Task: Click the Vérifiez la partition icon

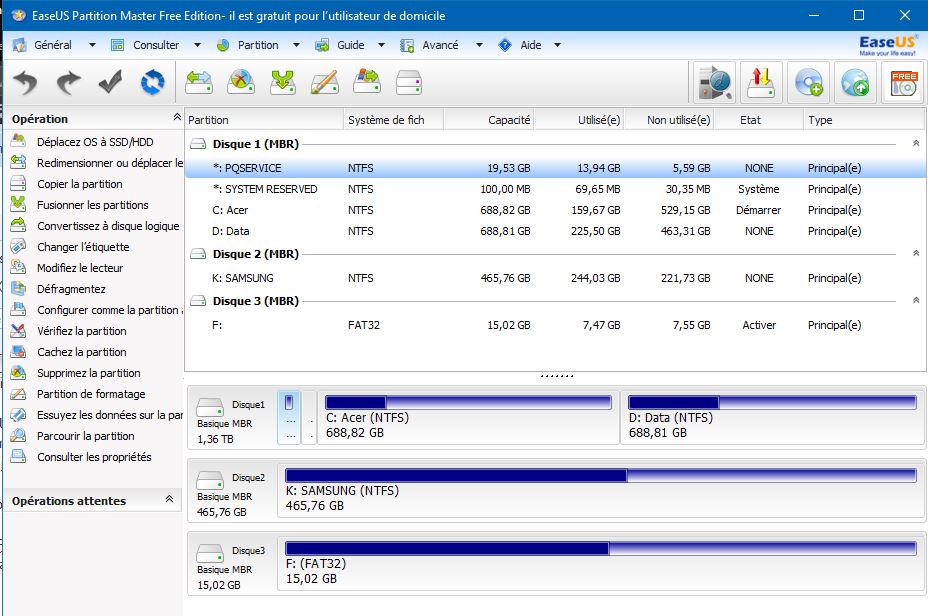Action: (x=18, y=331)
